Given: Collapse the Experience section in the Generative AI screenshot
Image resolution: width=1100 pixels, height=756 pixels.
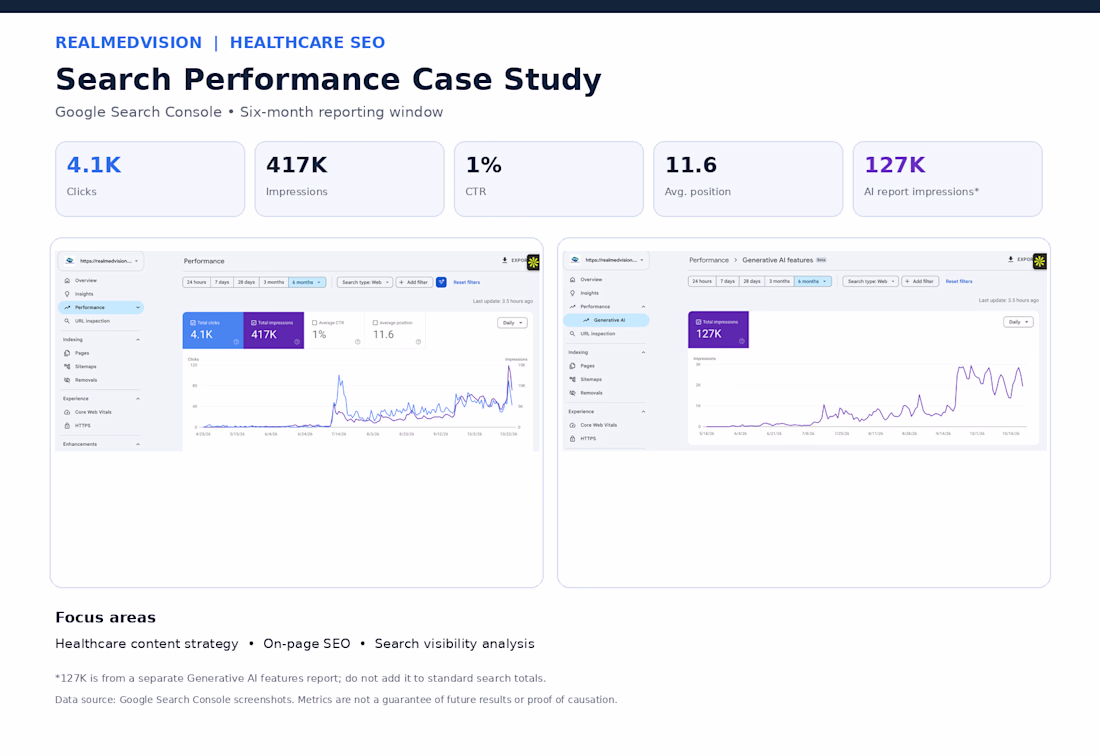Looking at the screenshot, I should click(643, 412).
